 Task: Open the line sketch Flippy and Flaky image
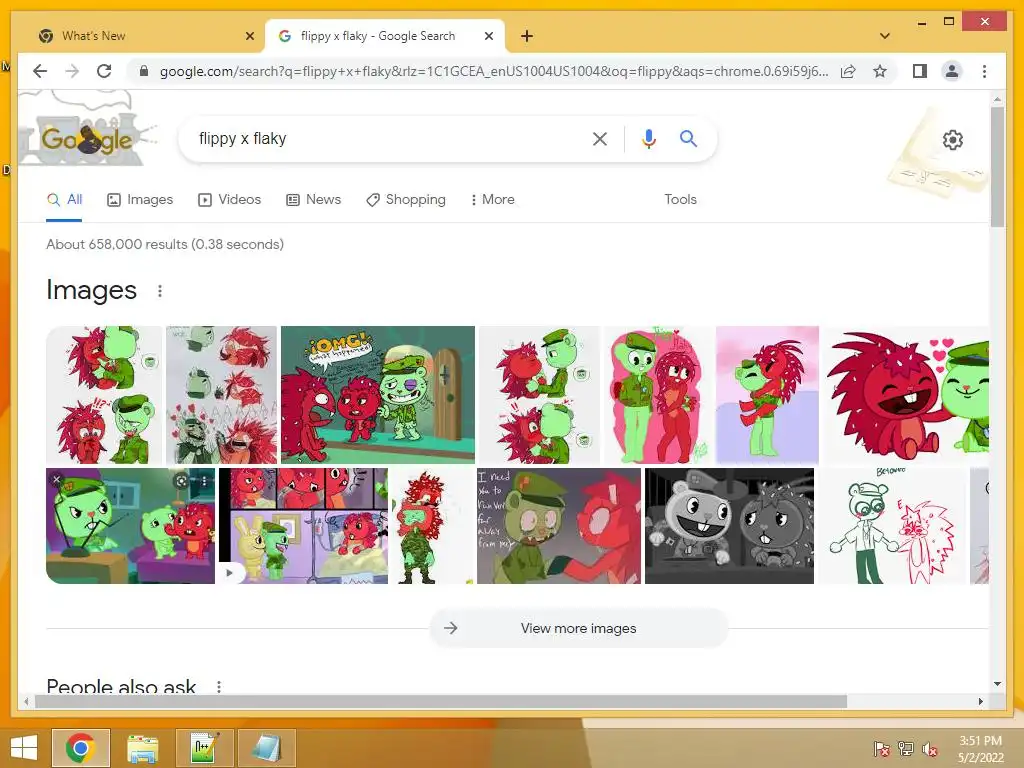(891, 526)
